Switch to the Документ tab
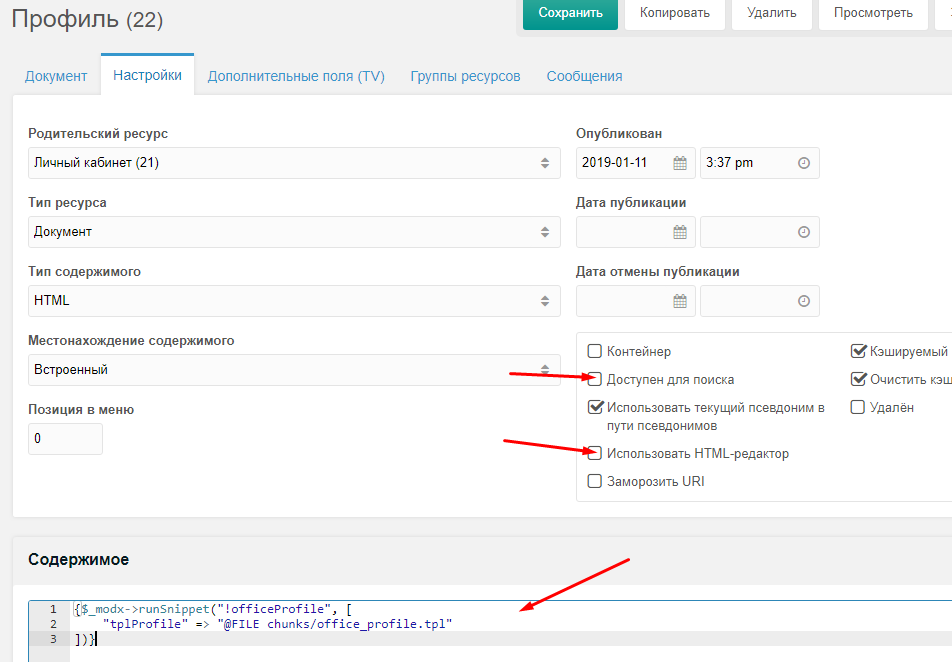952x662 pixels. pyautogui.click(x=56, y=77)
